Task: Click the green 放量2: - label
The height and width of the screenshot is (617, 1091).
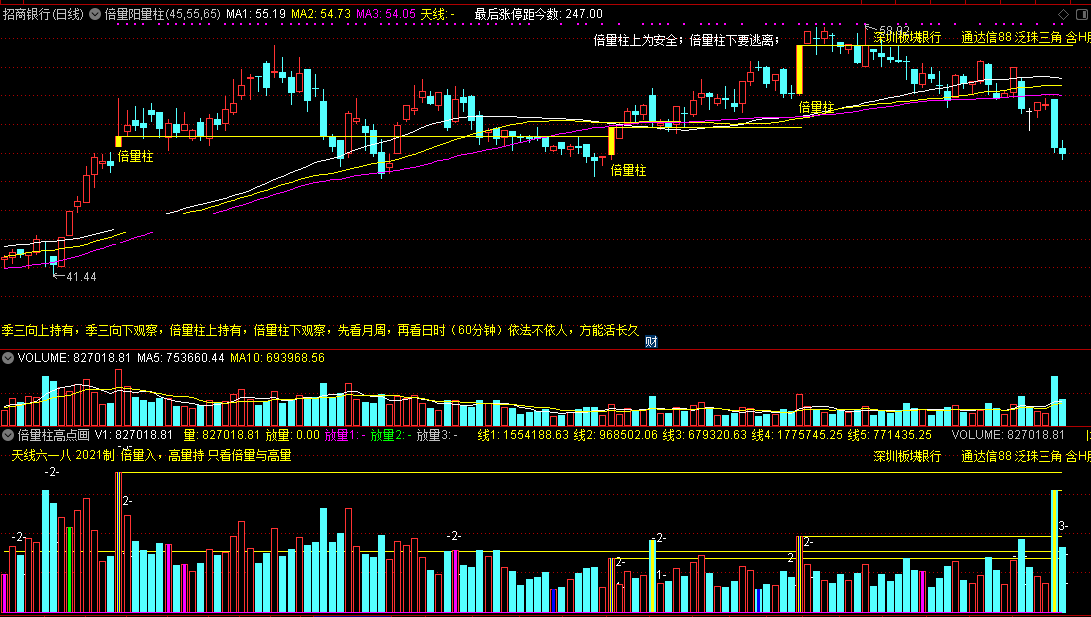Action: point(391,435)
